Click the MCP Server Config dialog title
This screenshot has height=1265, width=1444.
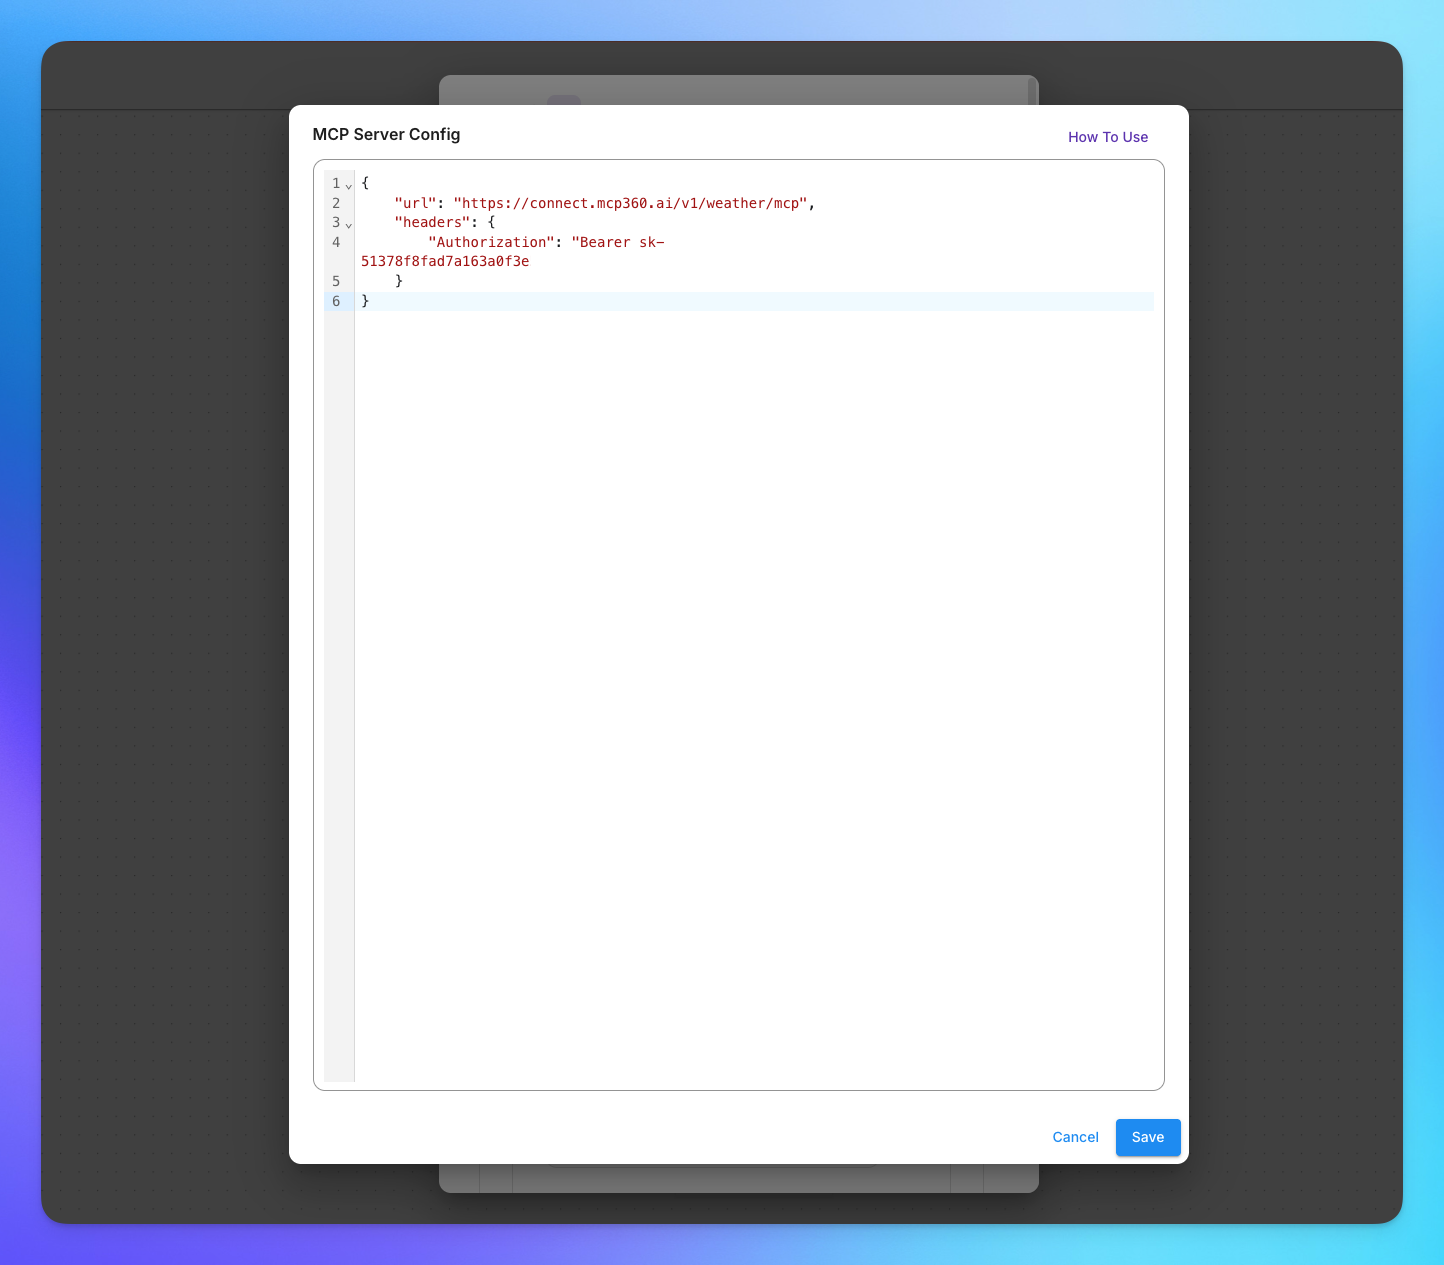[386, 134]
